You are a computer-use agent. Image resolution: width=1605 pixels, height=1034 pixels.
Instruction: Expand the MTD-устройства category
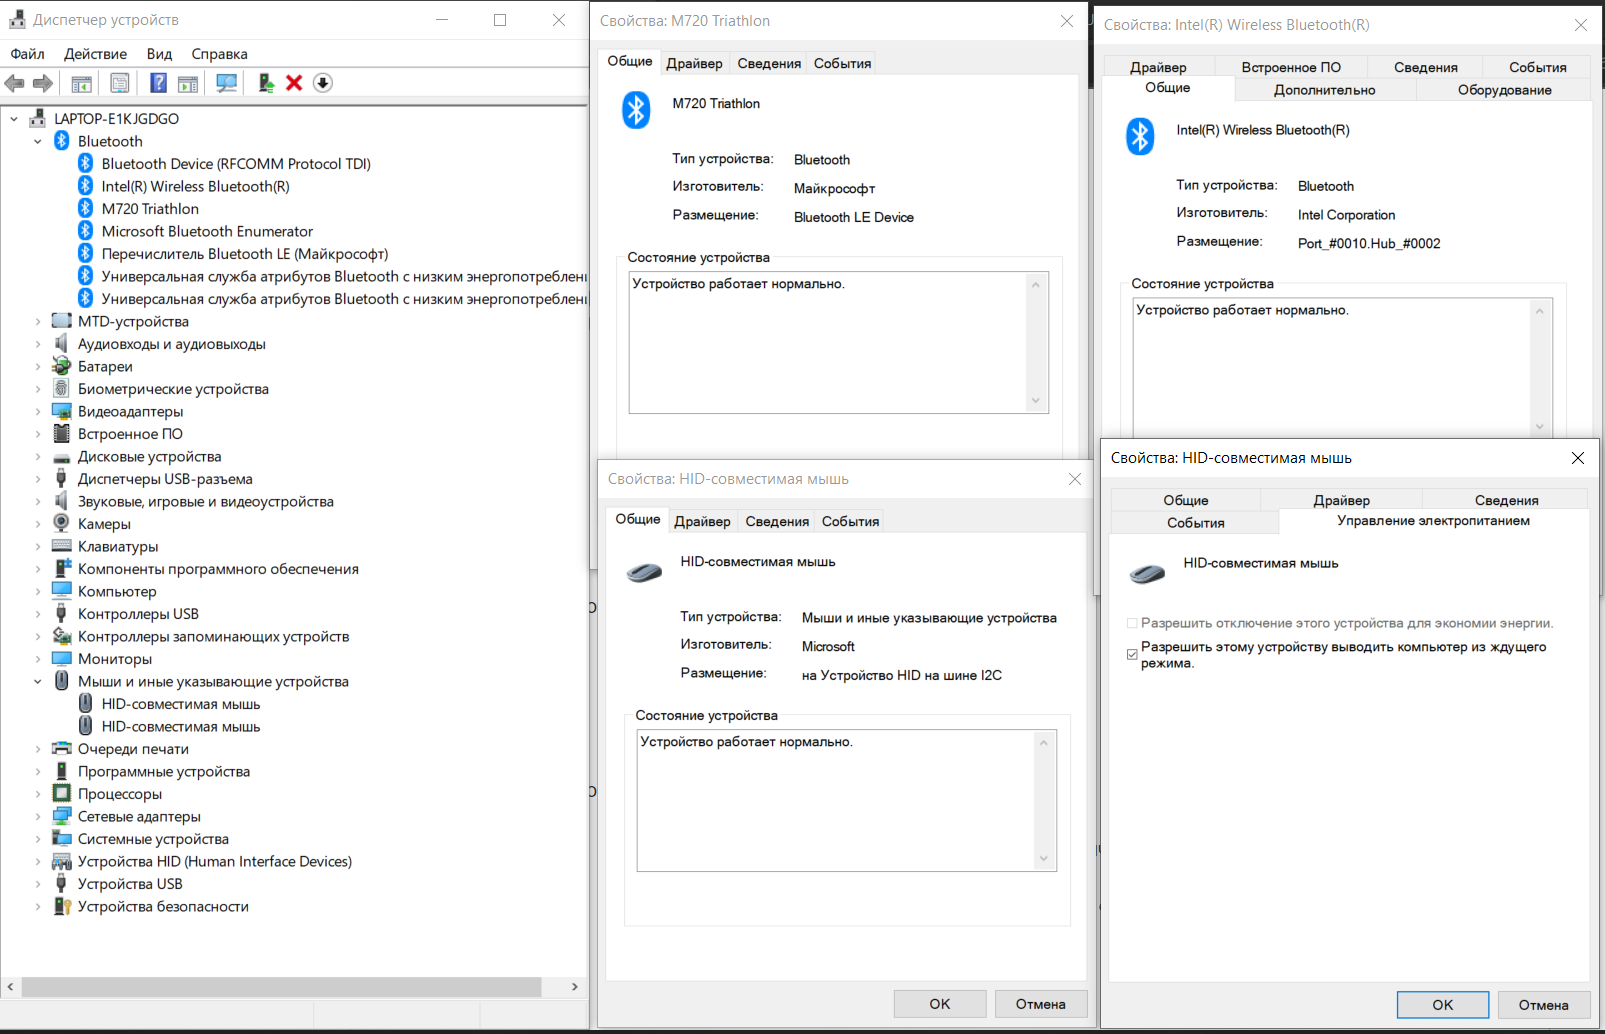(x=38, y=321)
